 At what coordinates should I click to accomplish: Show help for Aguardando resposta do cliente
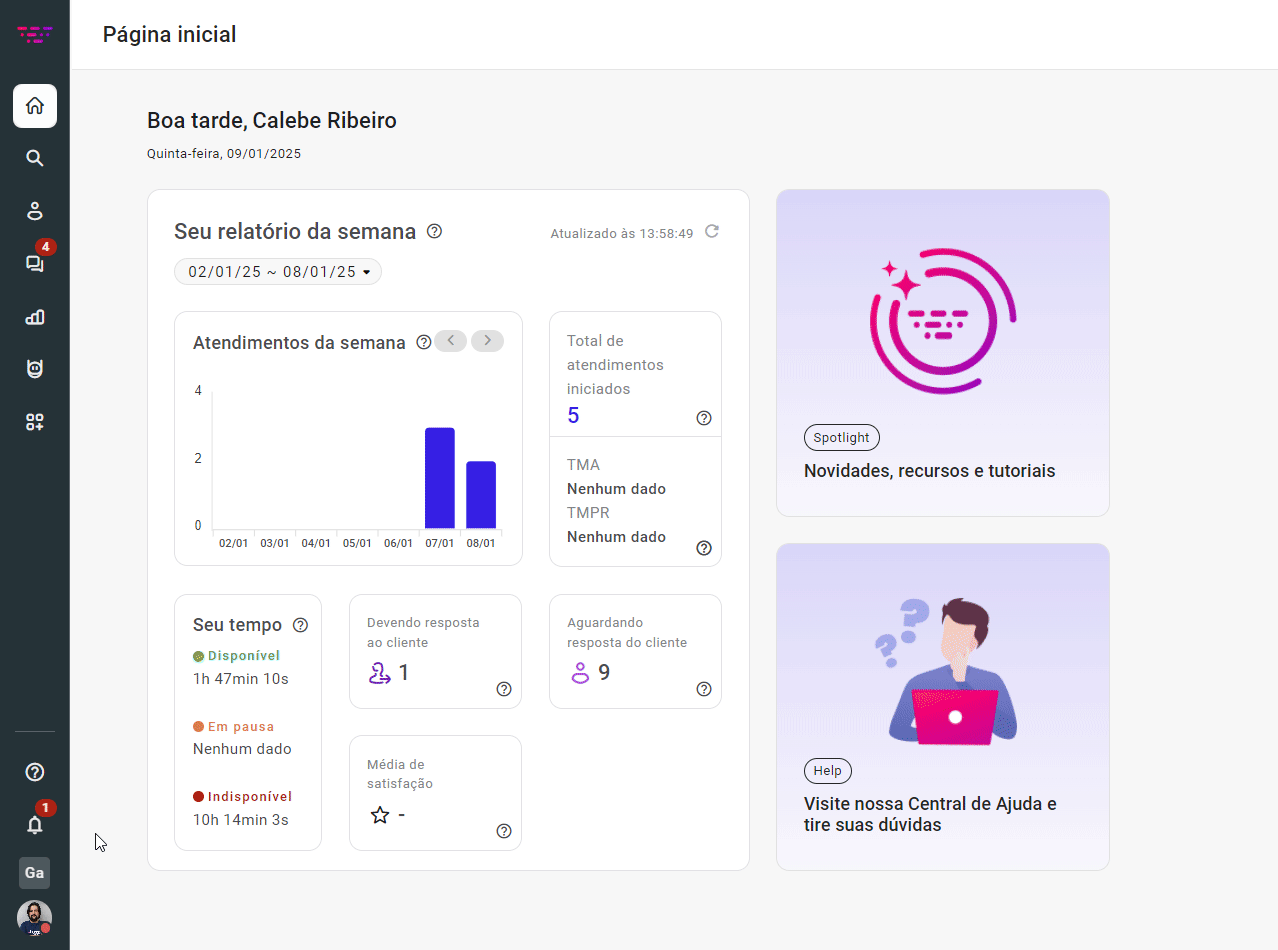point(704,689)
